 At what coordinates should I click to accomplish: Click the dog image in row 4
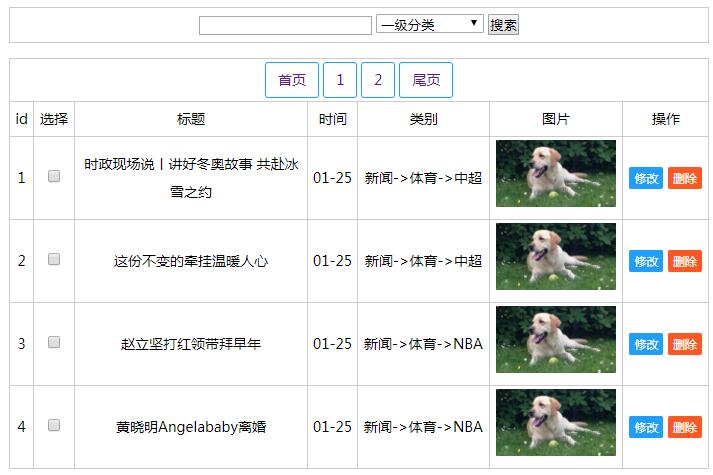click(x=556, y=422)
